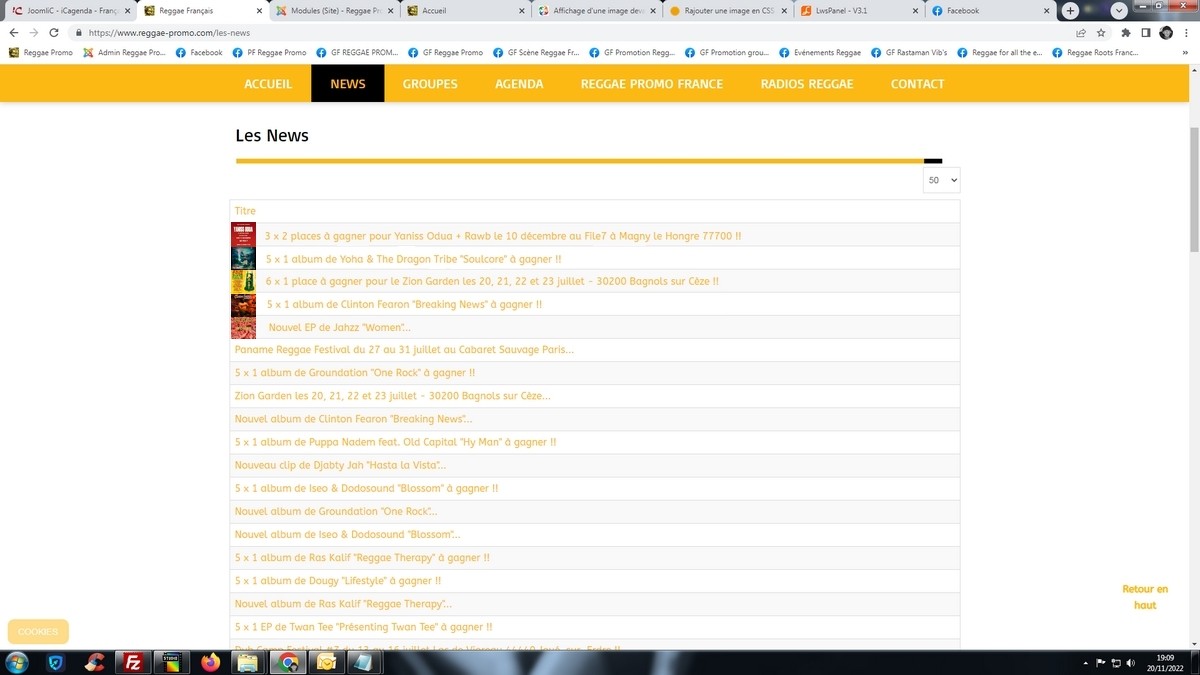
Task: Select the NEWS menu item
Action: pos(348,84)
